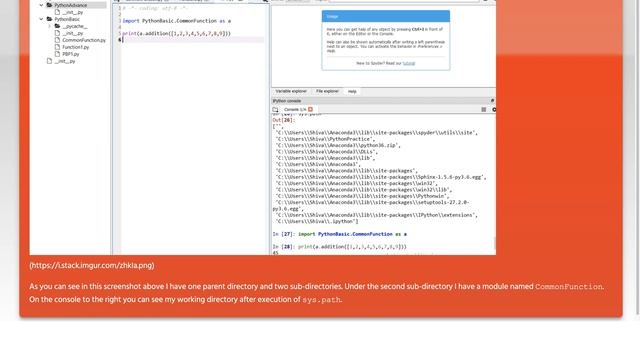Switch to the Help tab
The height and width of the screenshot is (360, 640).
point(352,91)
